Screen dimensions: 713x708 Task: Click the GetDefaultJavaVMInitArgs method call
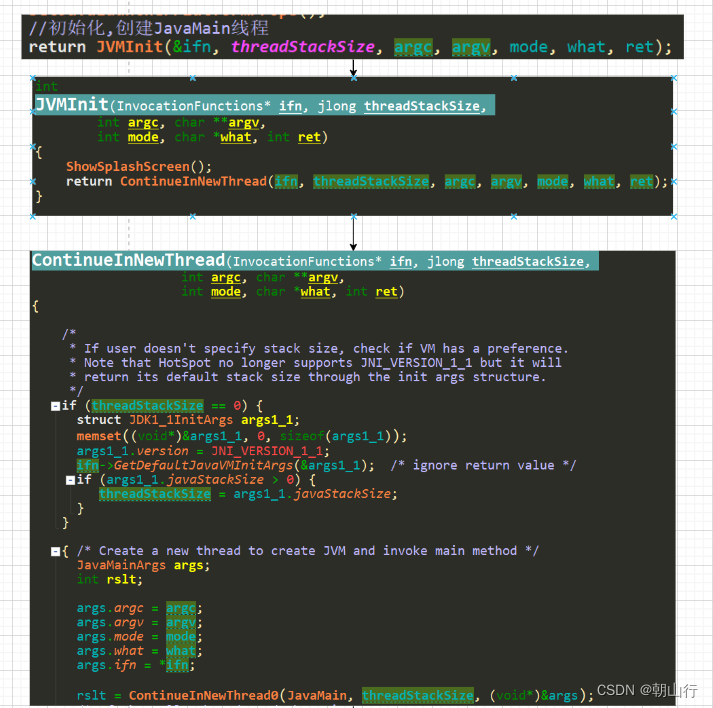tap(203, 466)
